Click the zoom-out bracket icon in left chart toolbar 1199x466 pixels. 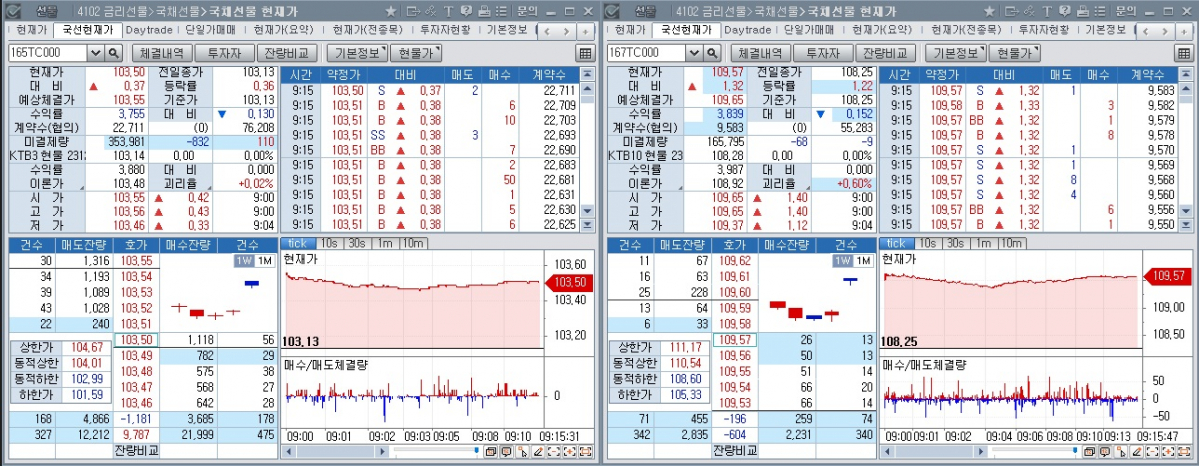coord(554,451)
